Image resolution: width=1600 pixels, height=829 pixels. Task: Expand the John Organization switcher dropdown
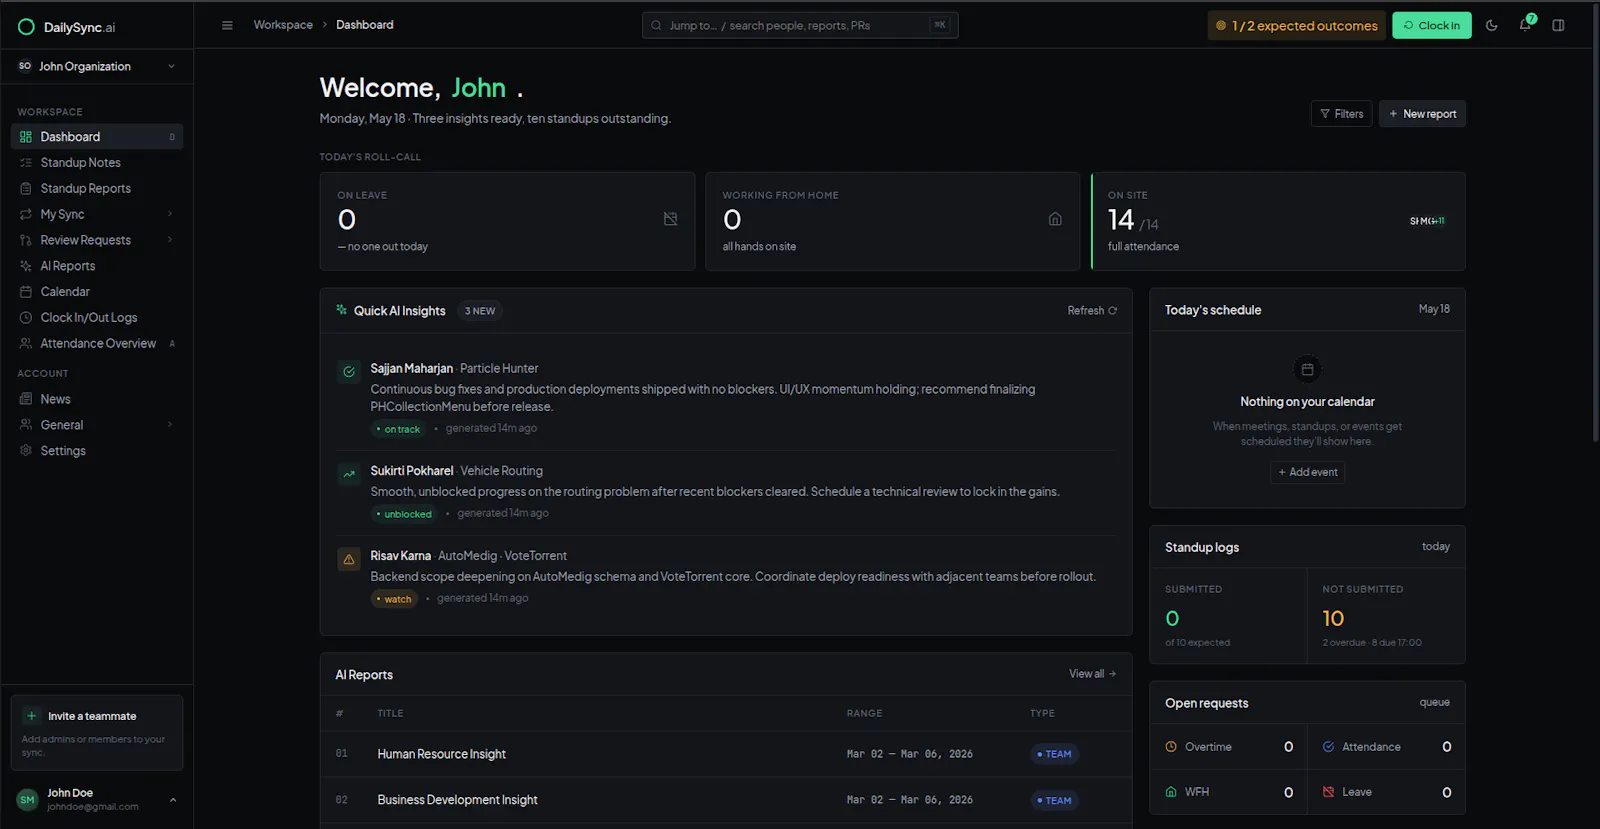coord(97,66)
